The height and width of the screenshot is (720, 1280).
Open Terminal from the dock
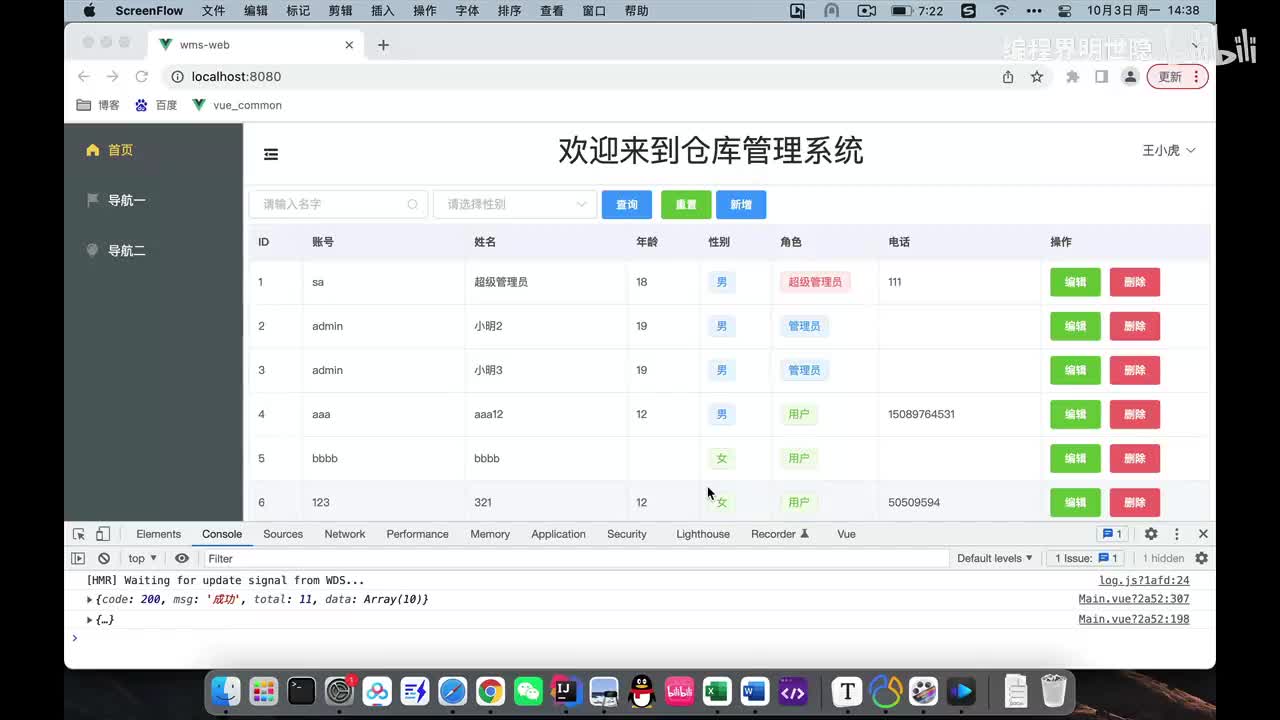tap(301, 691)
